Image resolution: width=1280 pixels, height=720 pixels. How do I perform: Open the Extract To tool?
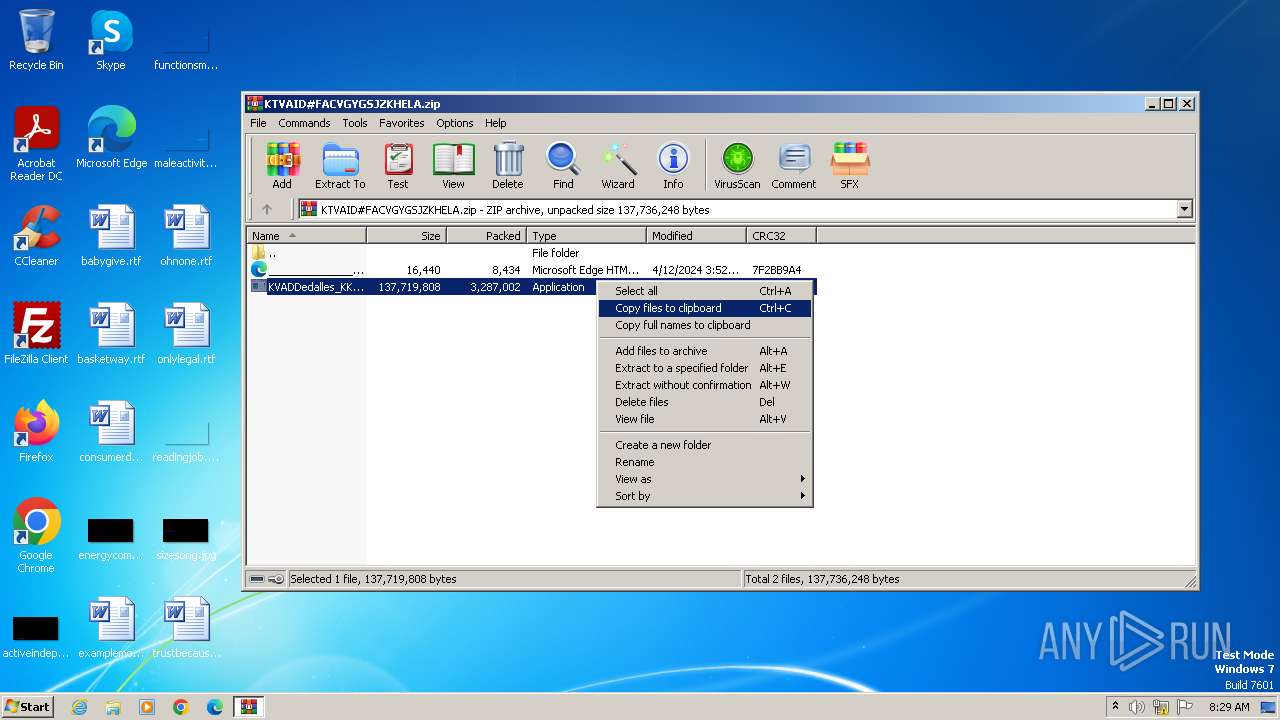[x=340, y=166]
